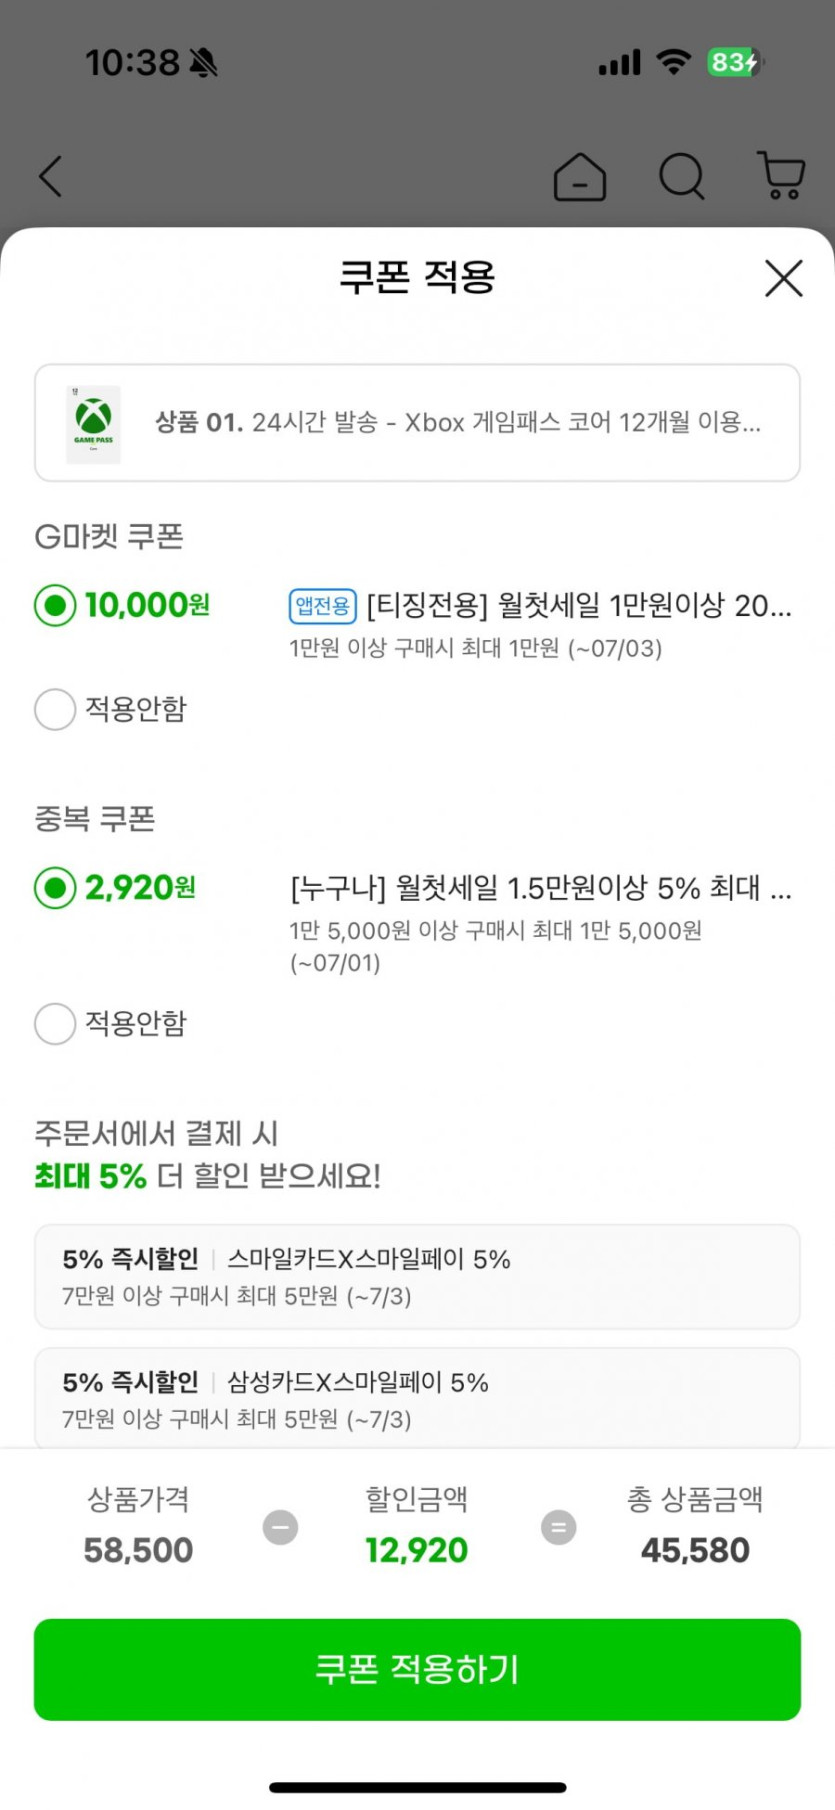Tap the search magnifier icon
This screenshot has height=1810, width=835.
pyautogui.click(x=682, y=177)
